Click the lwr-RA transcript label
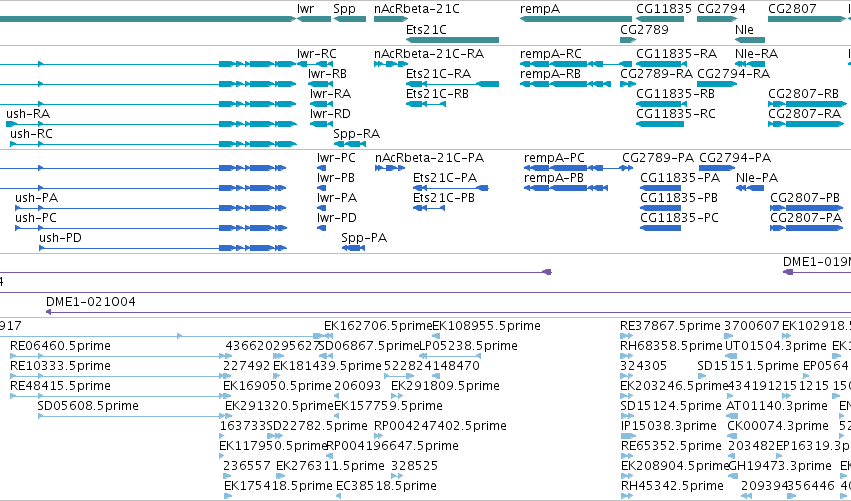851x501 pixels. tap(331, 94)
